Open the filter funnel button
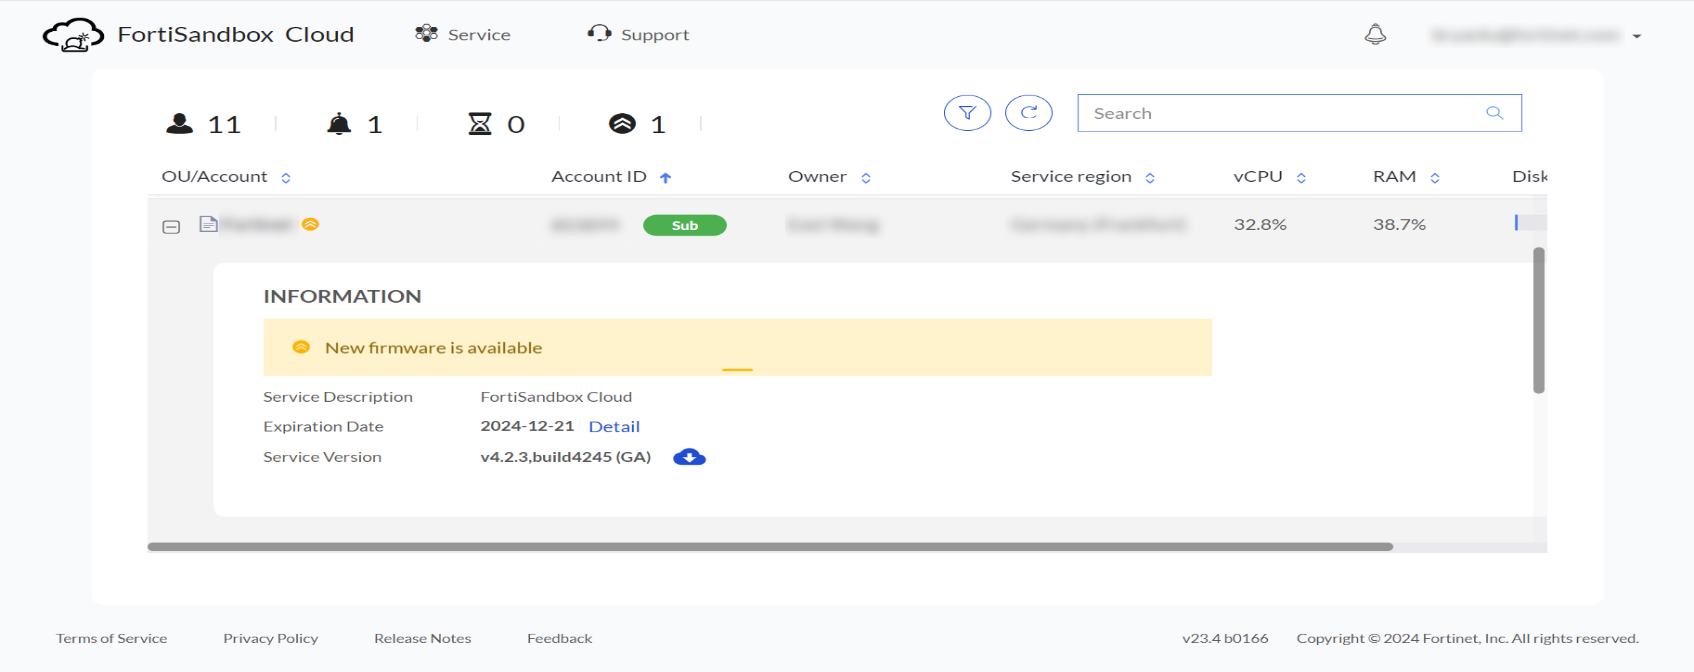 967,113
